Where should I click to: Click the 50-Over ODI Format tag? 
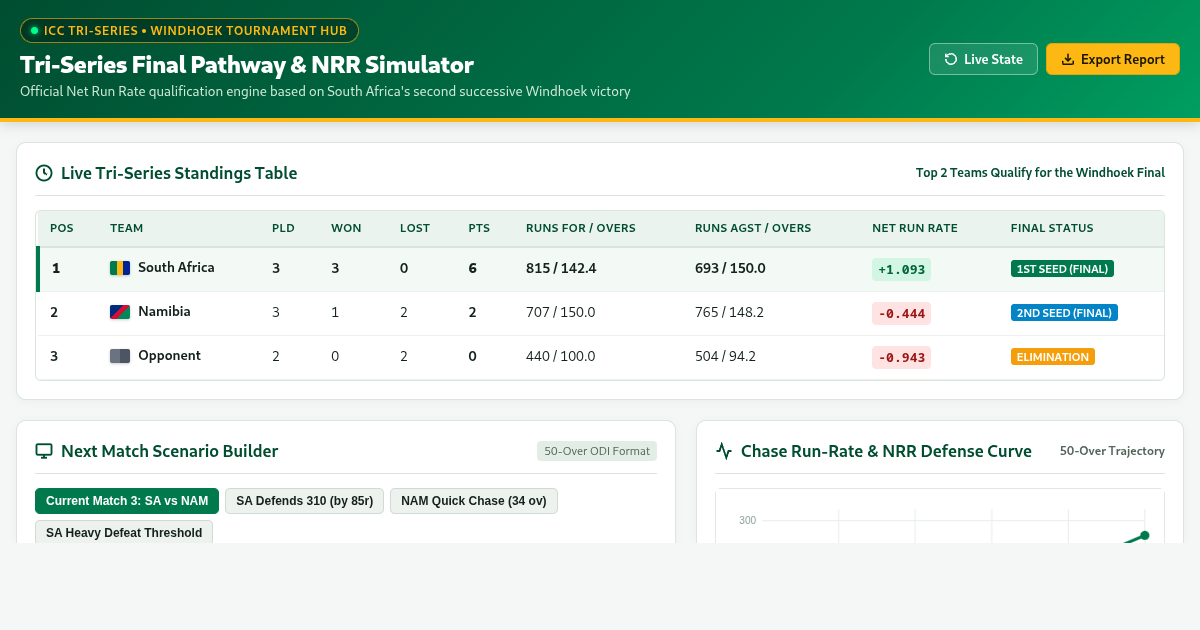pyautogui.click(x=597, y=451)
